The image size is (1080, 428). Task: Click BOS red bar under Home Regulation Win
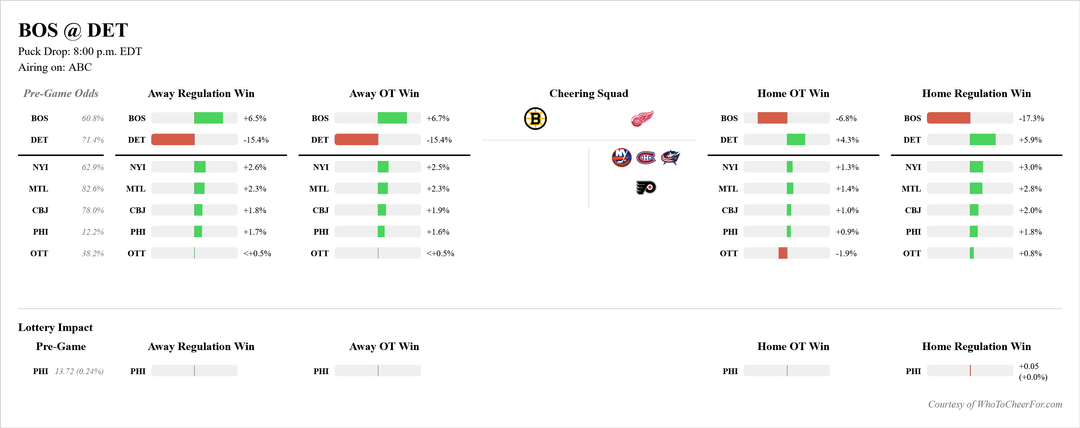coord(949,118)
